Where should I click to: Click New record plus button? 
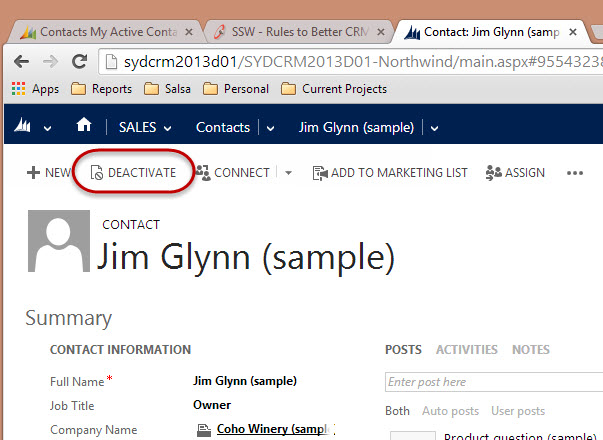click(x=48, y=172)
